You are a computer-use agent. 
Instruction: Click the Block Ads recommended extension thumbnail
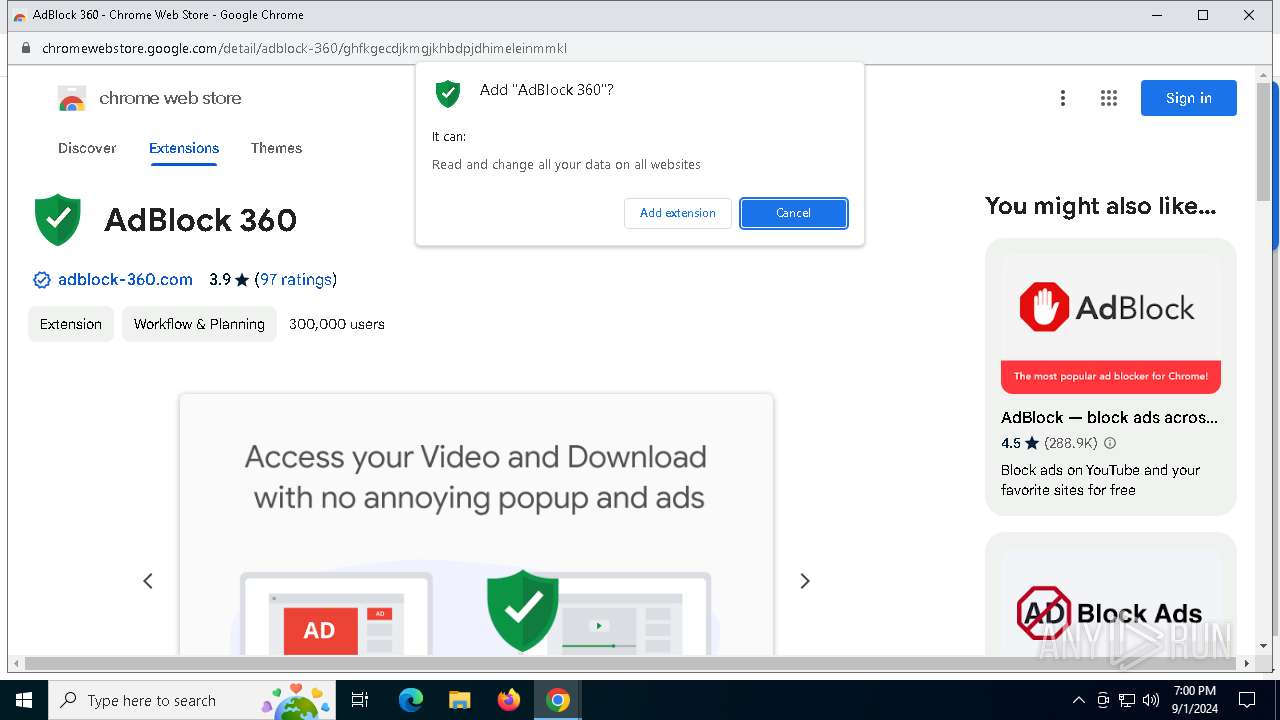(1111, 600)
